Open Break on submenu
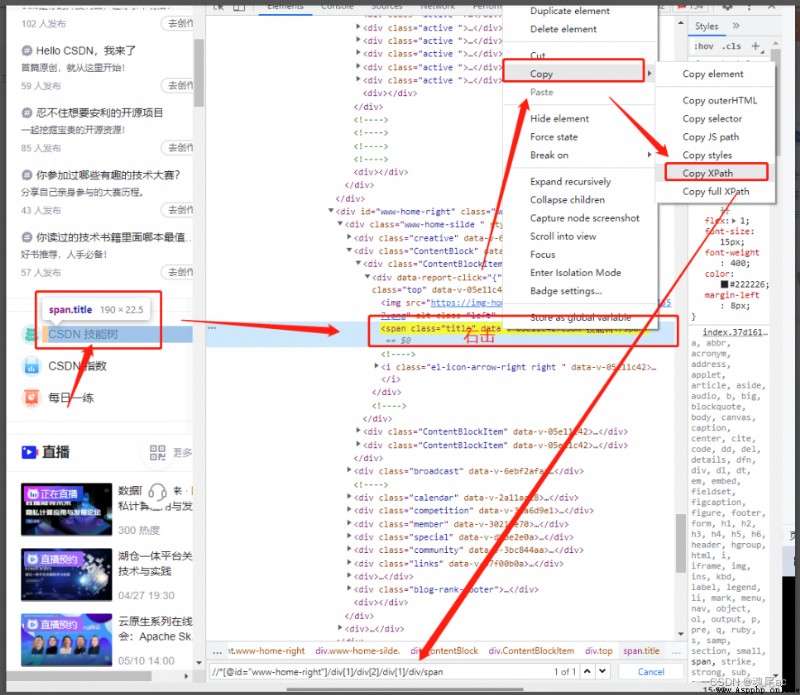 (x=580, y=155)
